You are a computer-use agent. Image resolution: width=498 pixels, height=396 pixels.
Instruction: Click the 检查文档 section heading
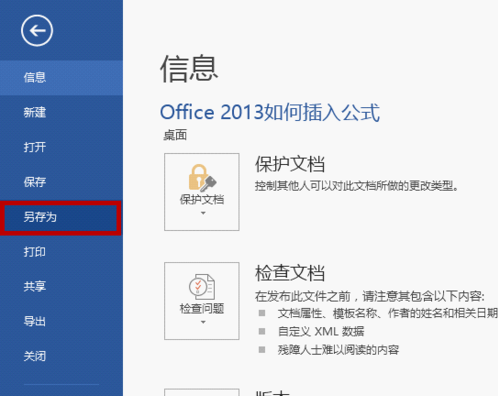coord(290,273)
